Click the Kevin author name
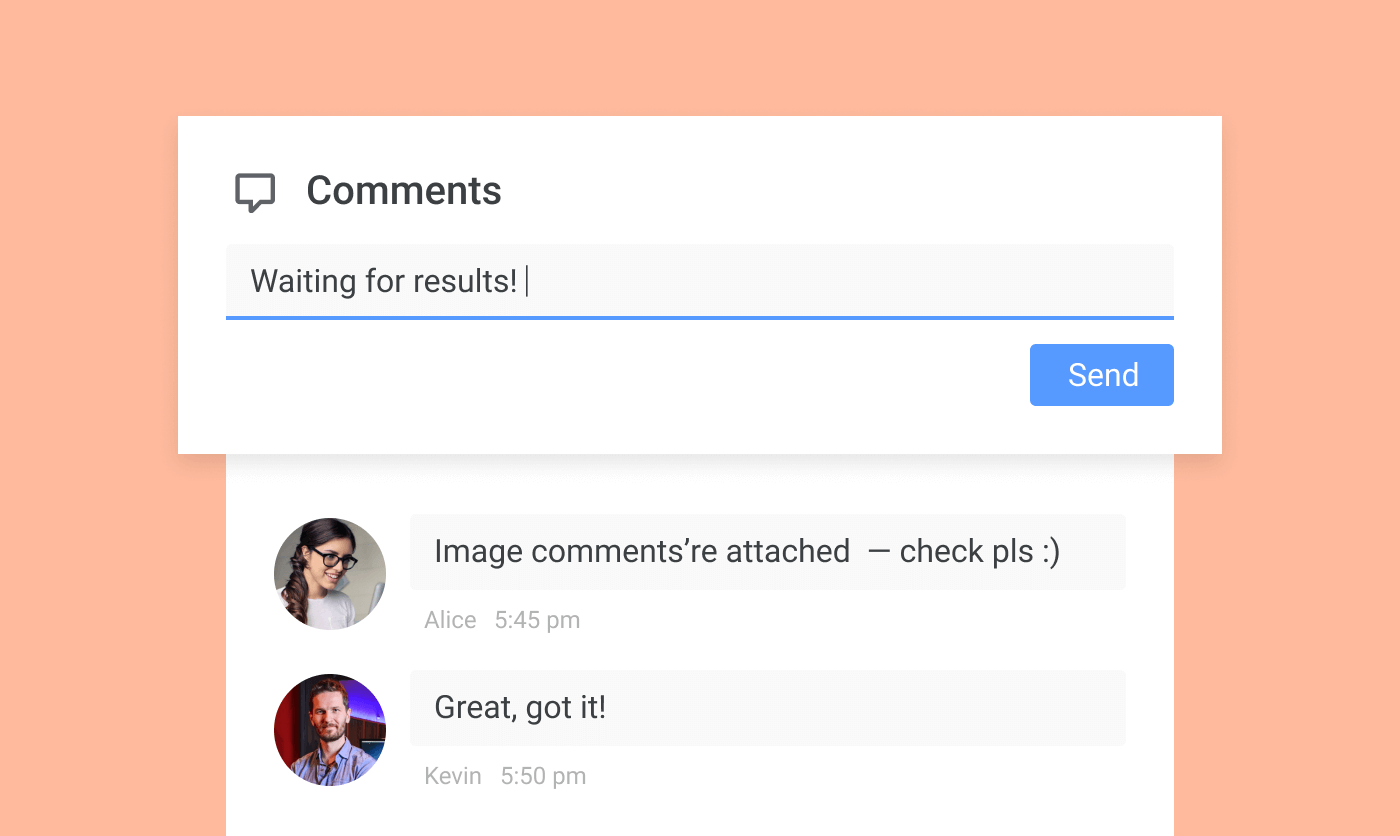This screenshot has height=836, width=1400. (452, 776)
